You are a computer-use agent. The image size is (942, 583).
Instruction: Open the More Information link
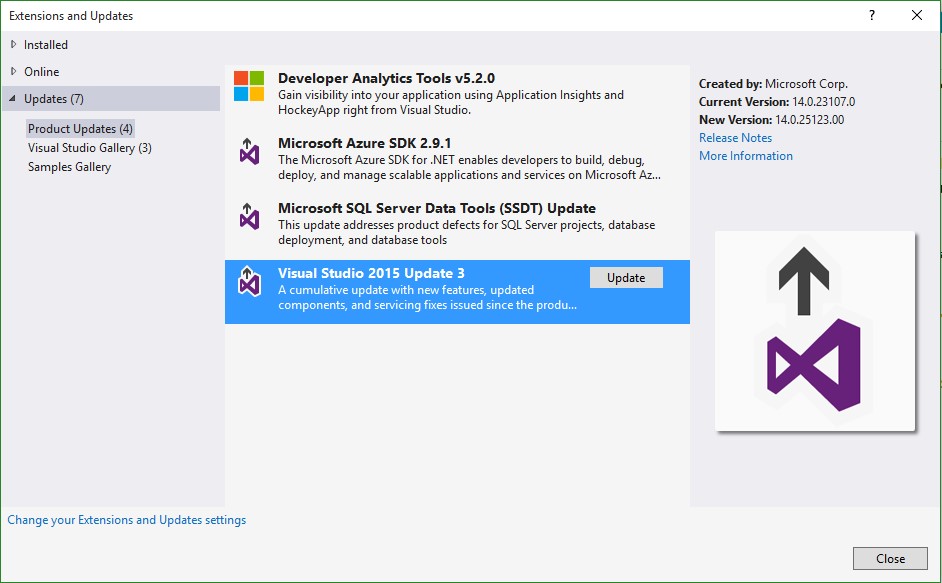(745, 155)
